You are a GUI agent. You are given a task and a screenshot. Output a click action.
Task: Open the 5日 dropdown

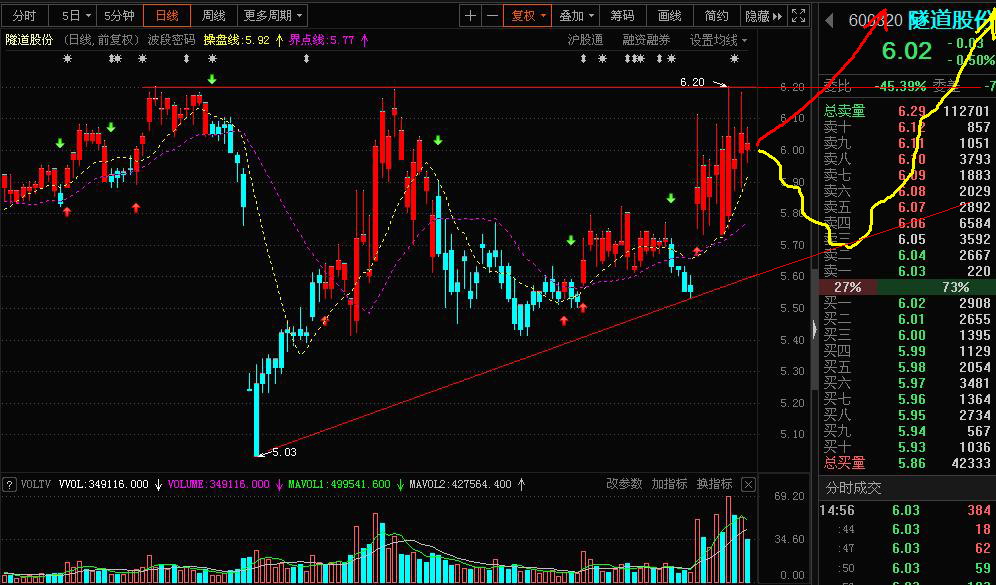[76, 16]
